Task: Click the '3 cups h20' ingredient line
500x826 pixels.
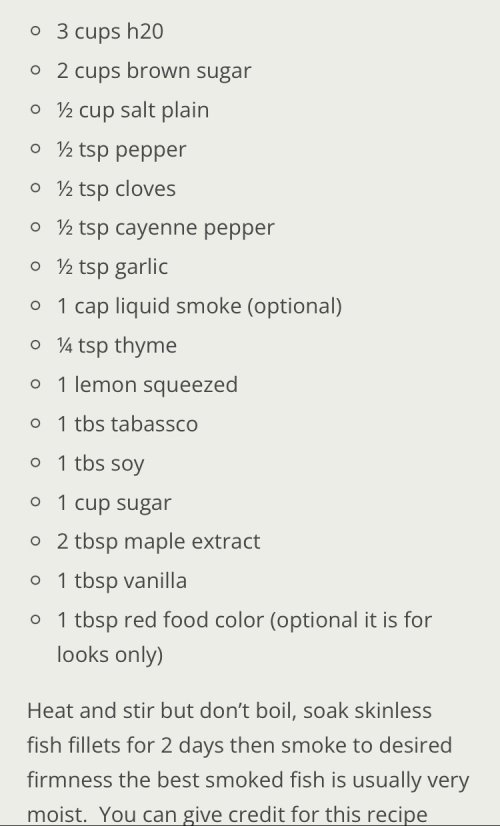Action: pos(110,32)
